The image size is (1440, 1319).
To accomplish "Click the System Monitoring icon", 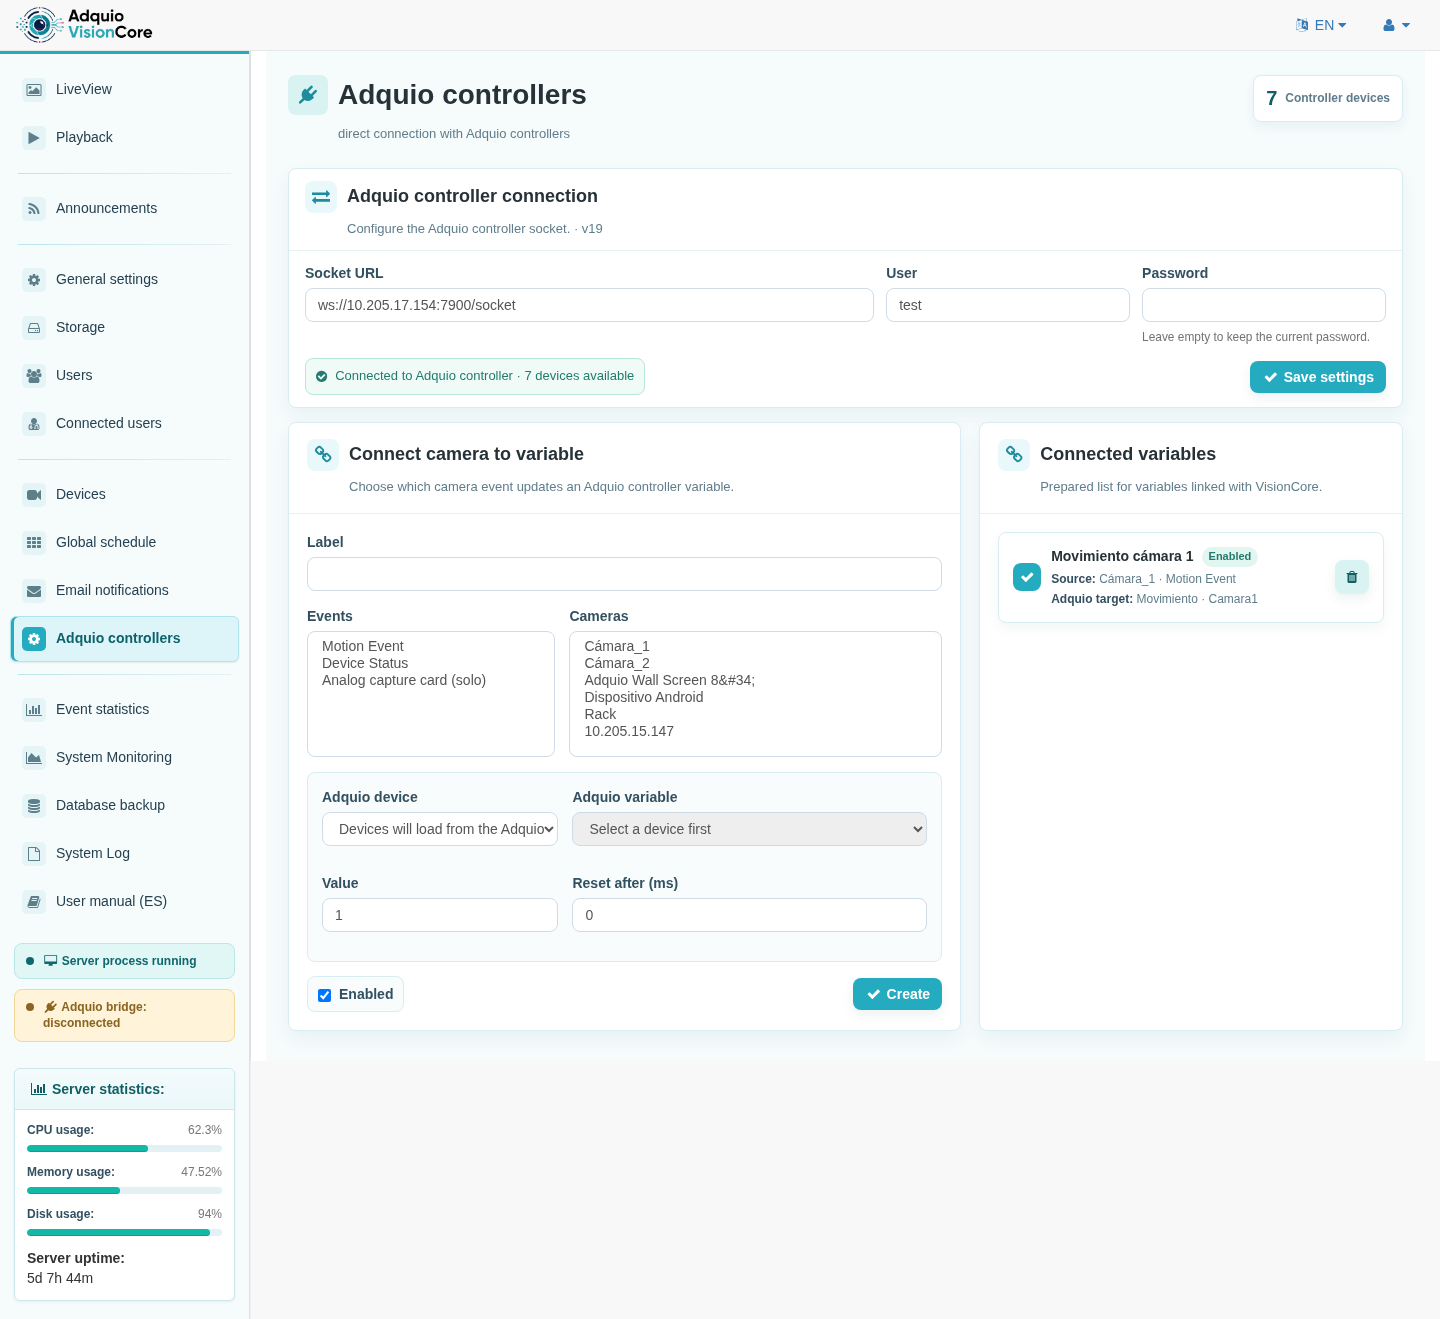I will [34, 758].
